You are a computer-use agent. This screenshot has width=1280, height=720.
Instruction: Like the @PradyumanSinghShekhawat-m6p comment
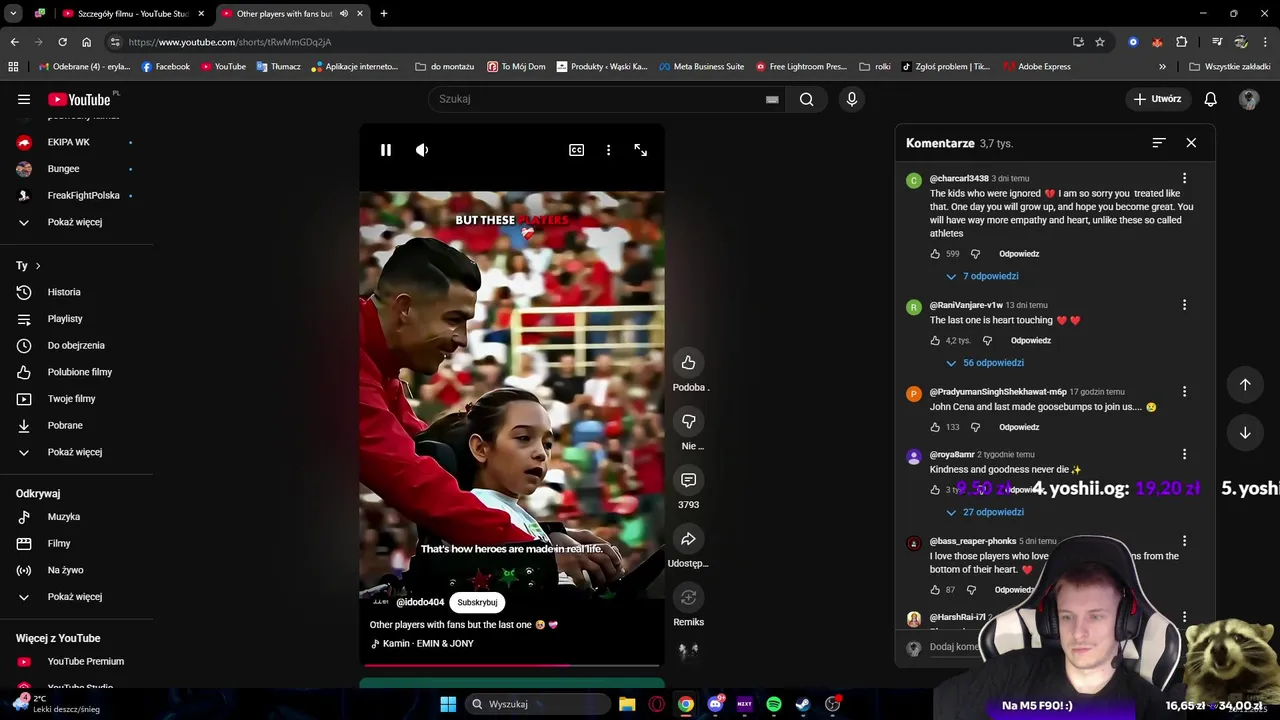[936, 427]
